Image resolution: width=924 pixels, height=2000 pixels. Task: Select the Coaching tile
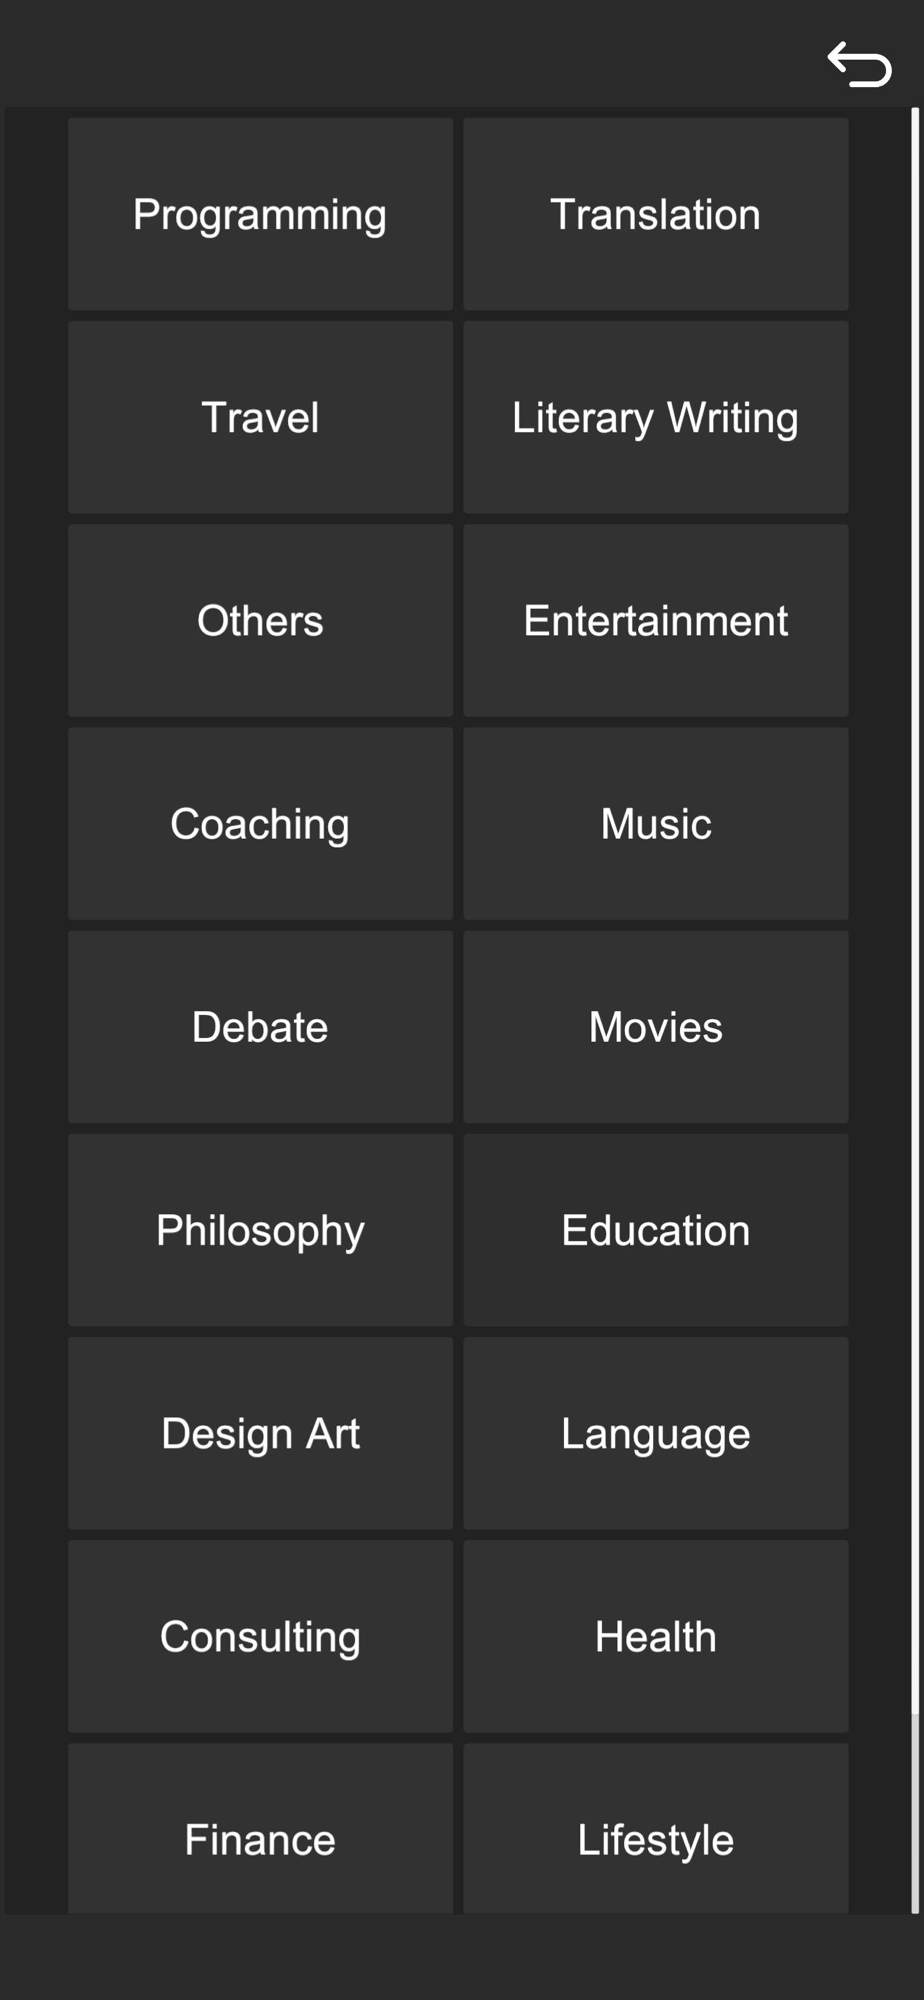[x=260, y=823]
